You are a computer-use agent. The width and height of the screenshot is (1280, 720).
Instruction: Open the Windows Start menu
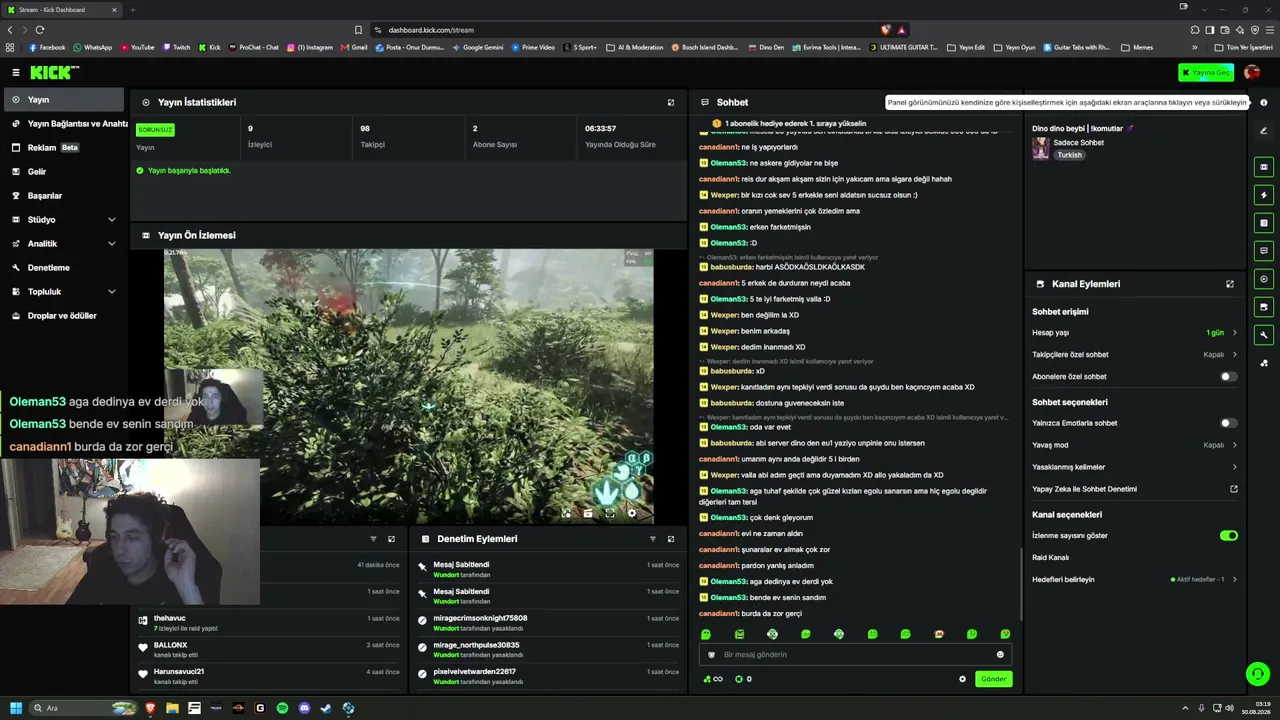click(16, 708)
